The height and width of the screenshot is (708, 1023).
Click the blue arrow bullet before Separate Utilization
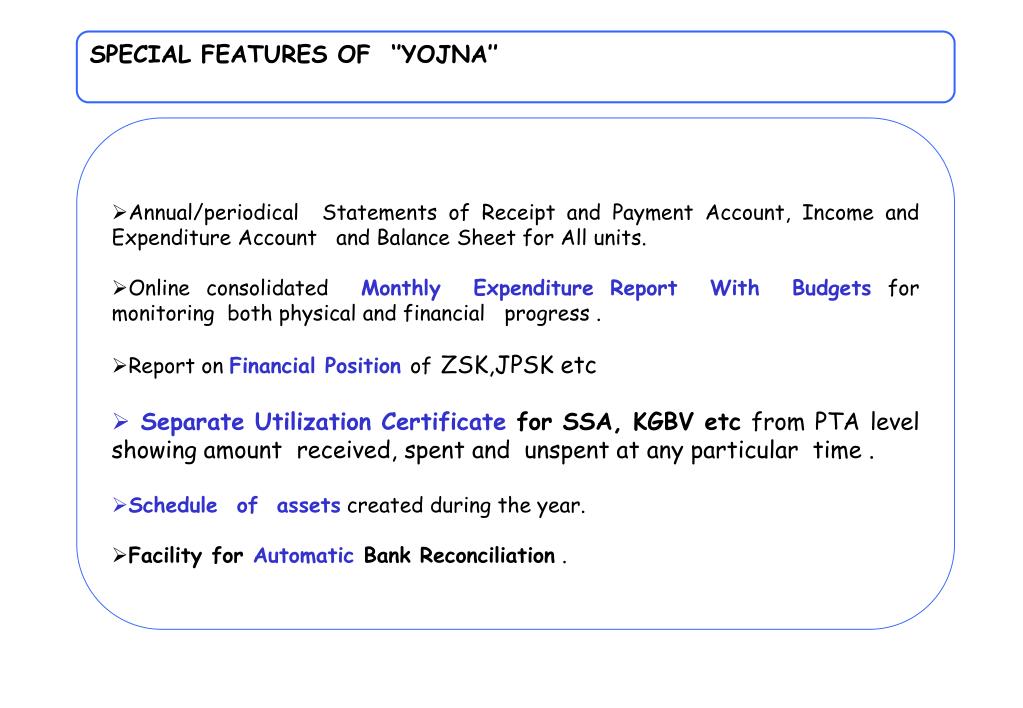click(120, 422)
